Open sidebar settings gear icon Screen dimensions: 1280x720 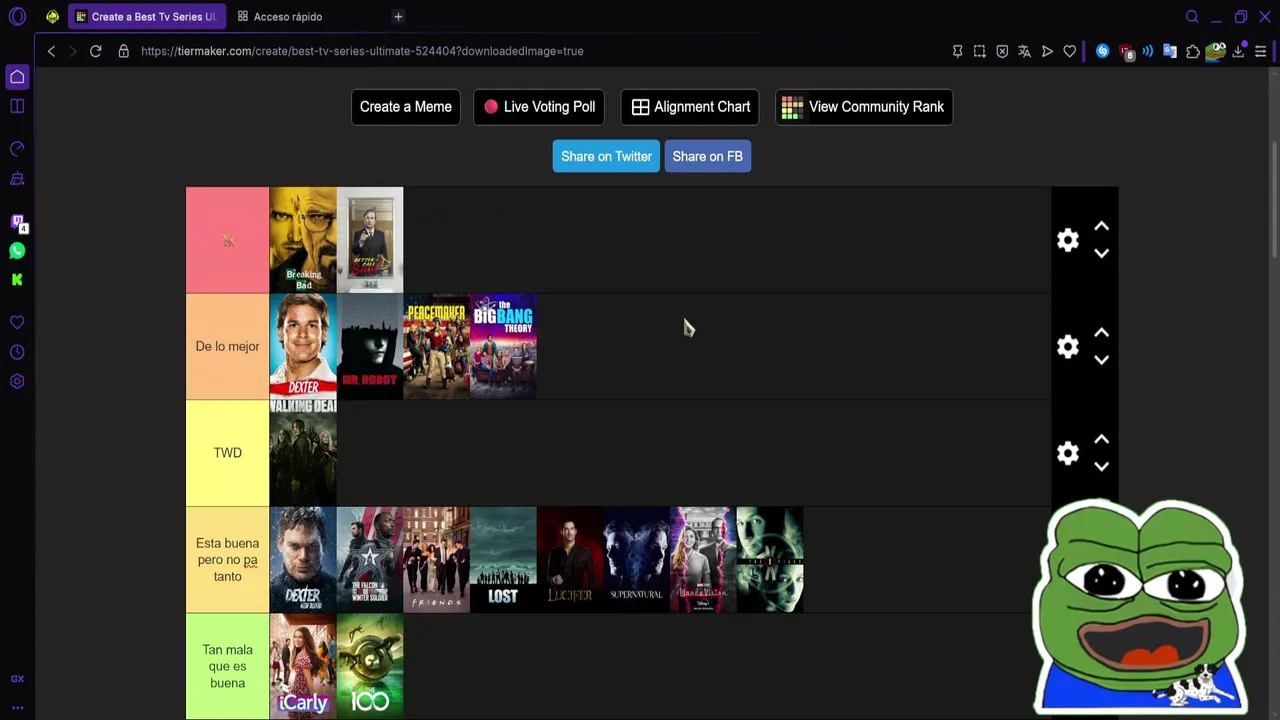[x=17, y=381]
